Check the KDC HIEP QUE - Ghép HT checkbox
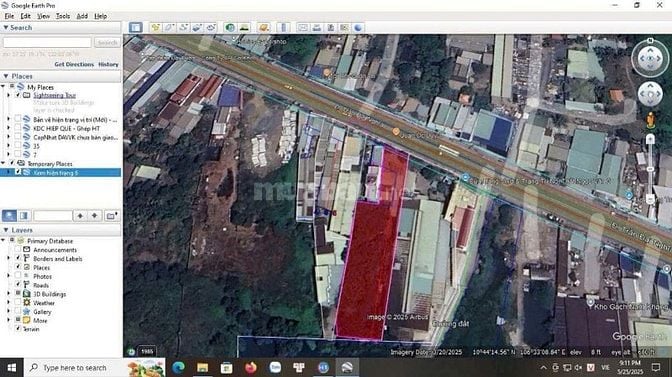Image resolution: width=672 pixels, height=377 pixels. (x=18, y=128)
